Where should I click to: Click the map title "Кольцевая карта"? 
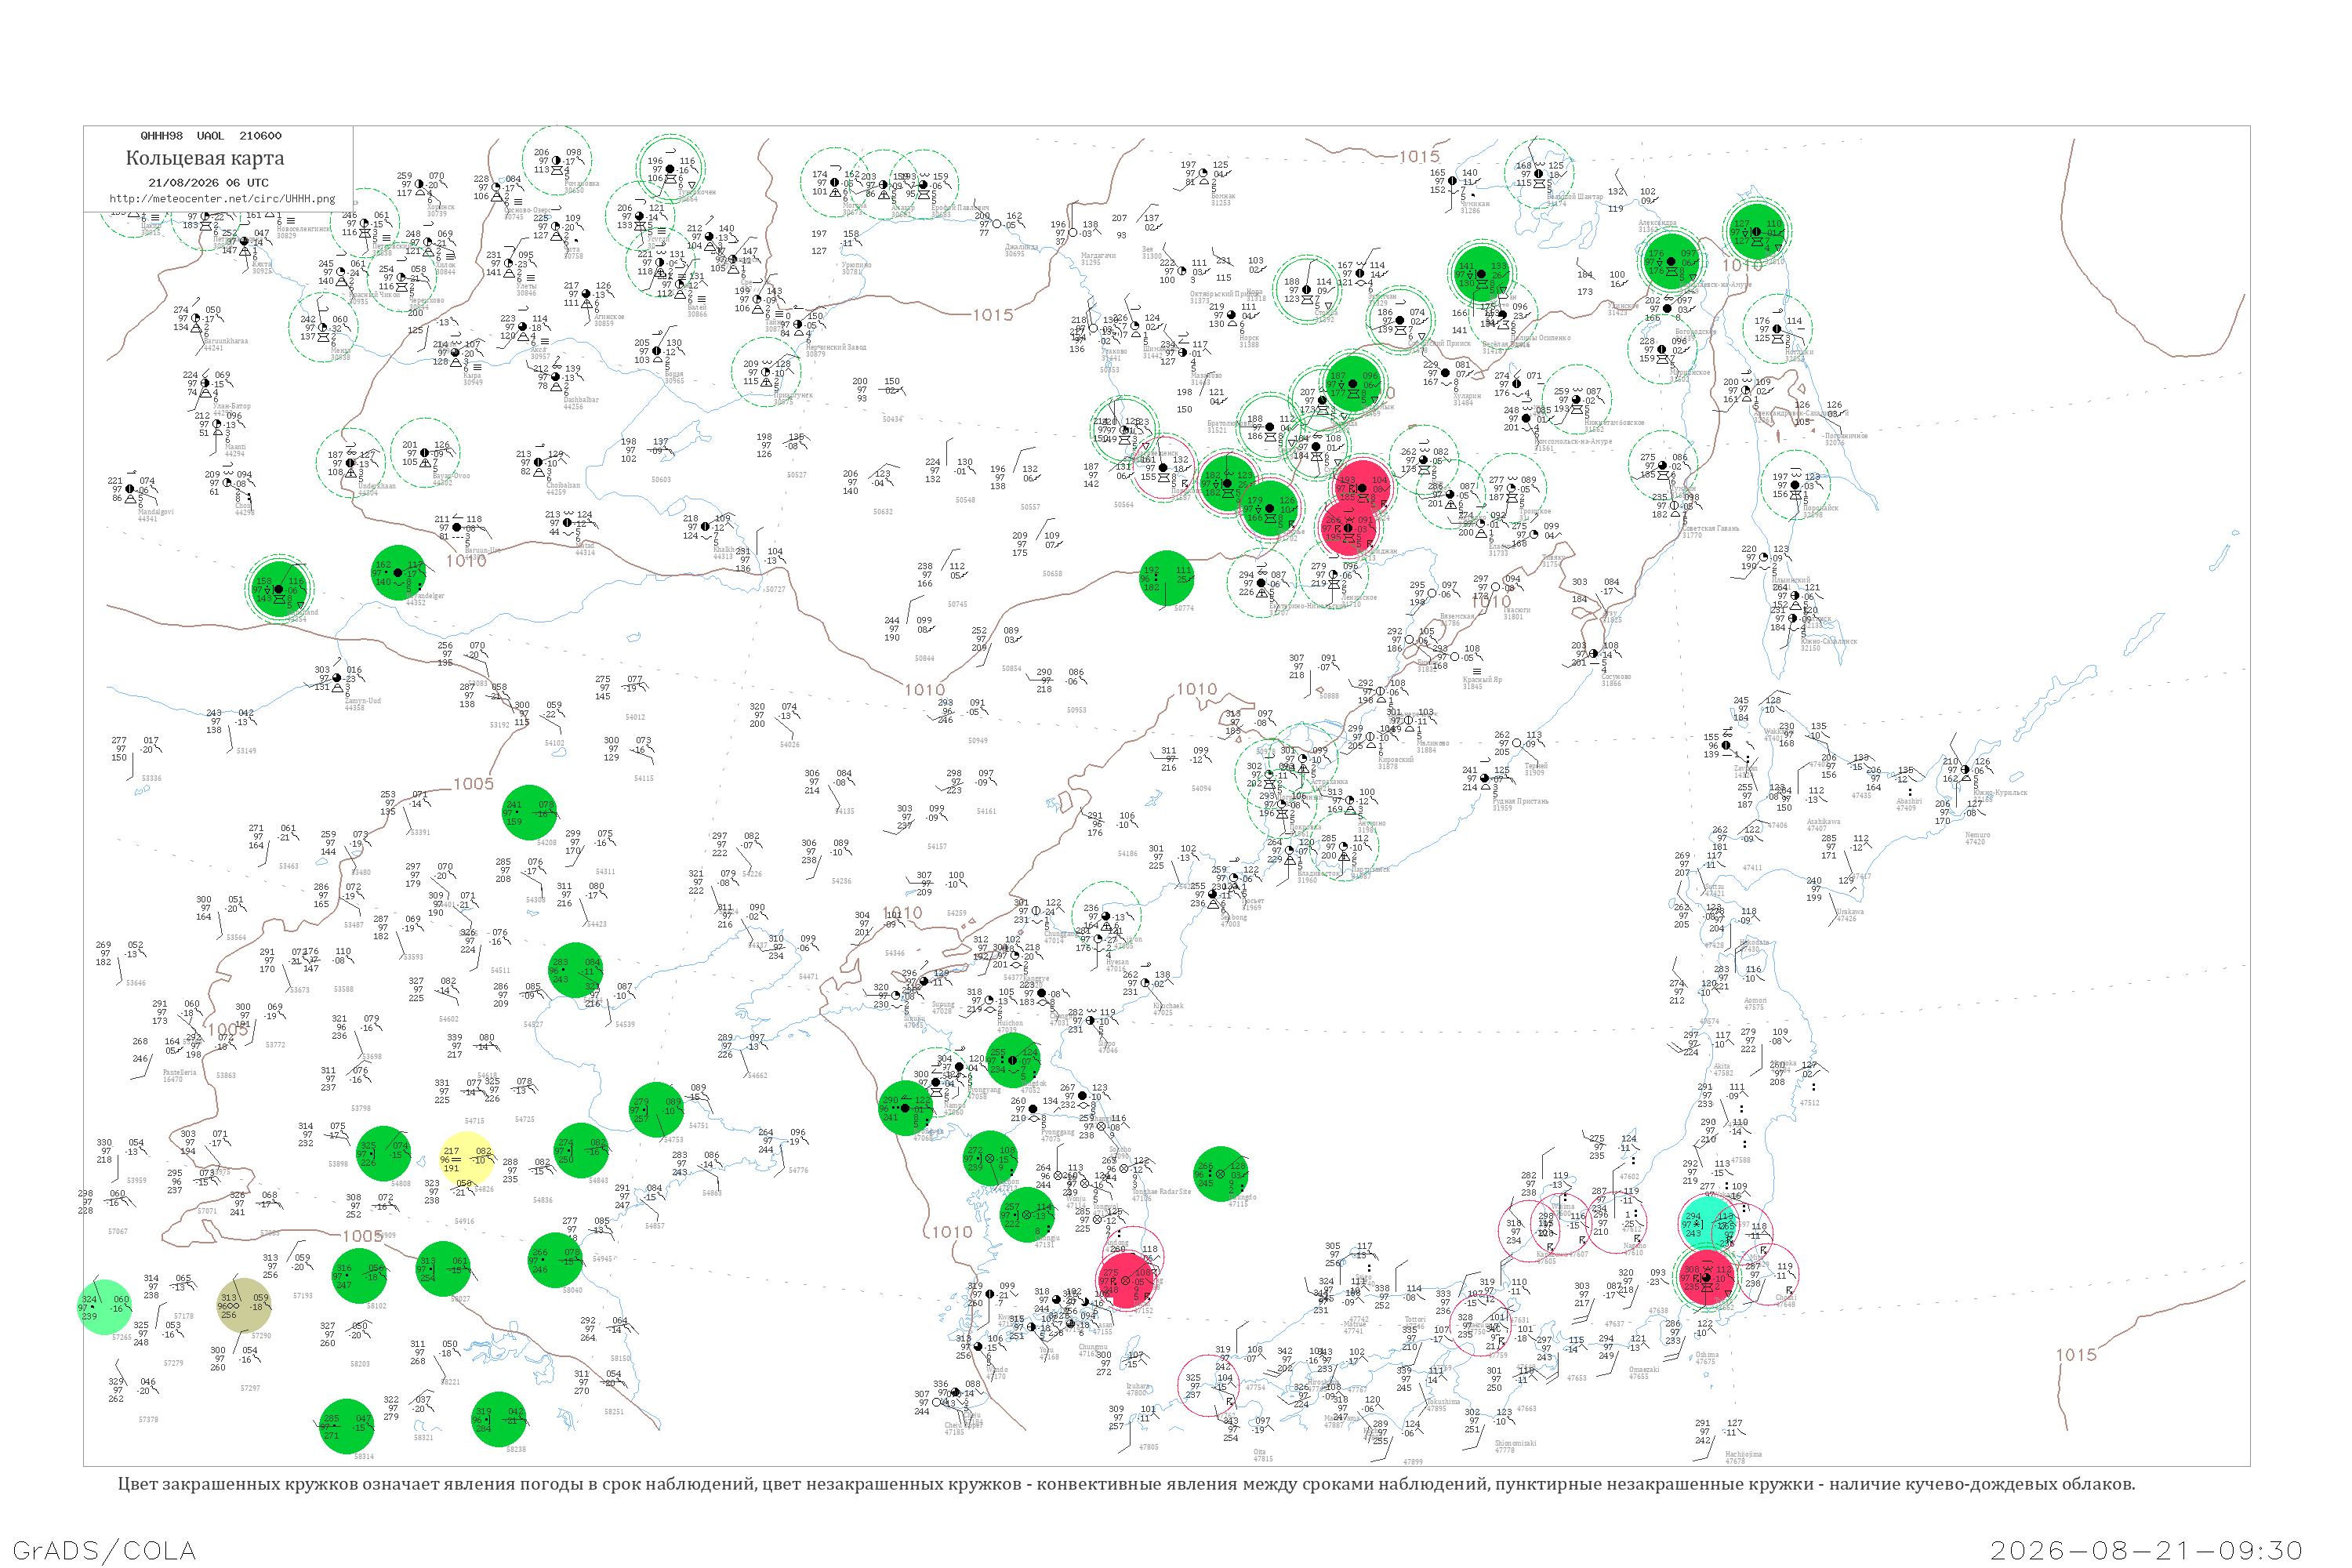point(205,158)
